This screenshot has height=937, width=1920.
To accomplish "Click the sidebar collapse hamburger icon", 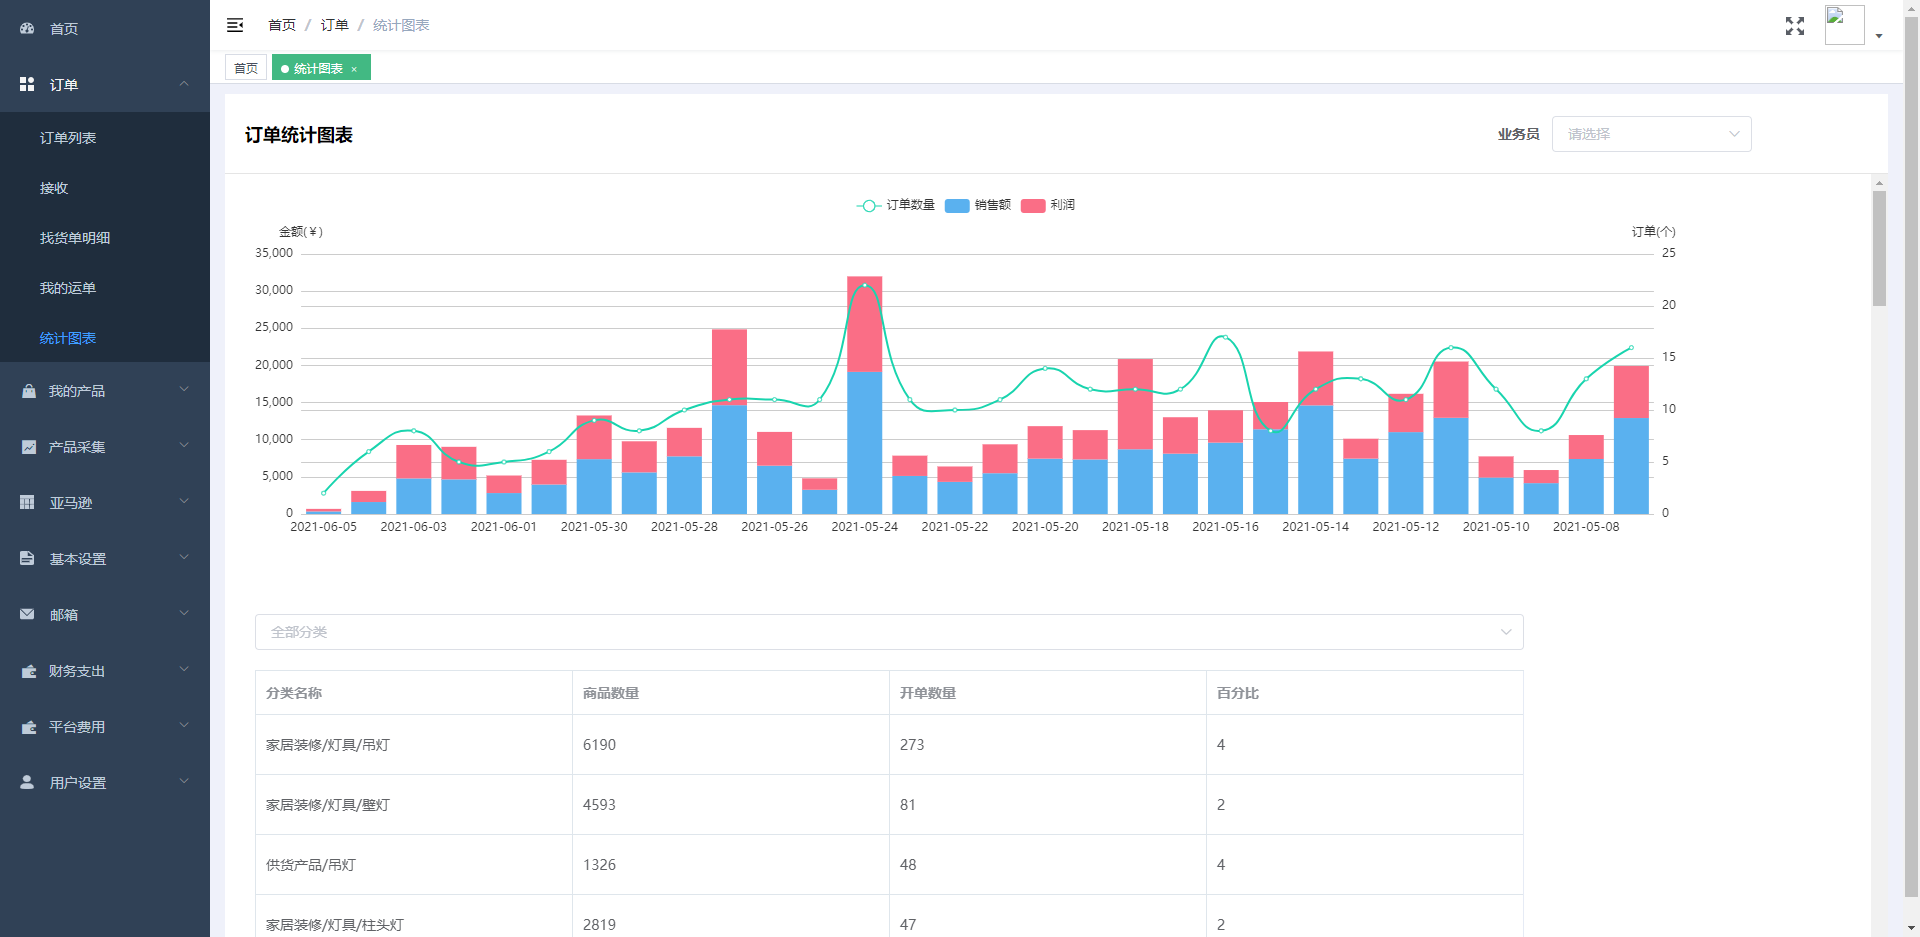I will click(235, 25).
